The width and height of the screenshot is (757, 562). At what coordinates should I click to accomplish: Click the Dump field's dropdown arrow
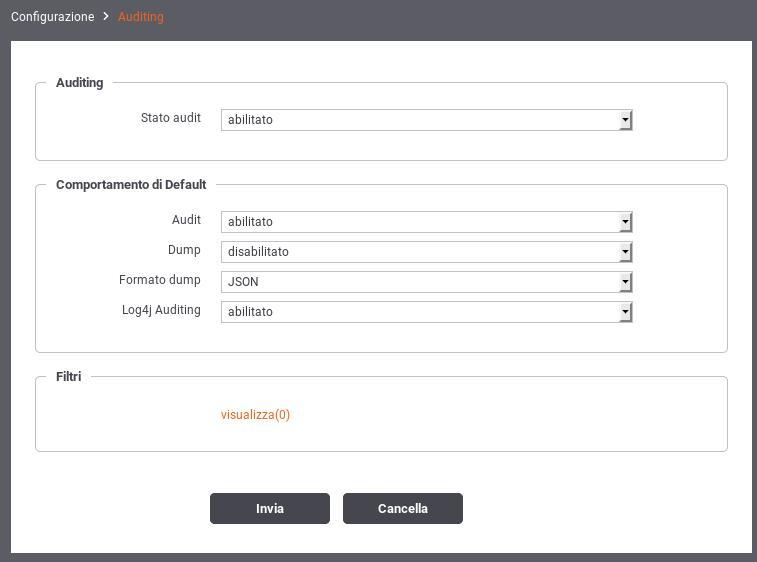[x=625, y=252]
